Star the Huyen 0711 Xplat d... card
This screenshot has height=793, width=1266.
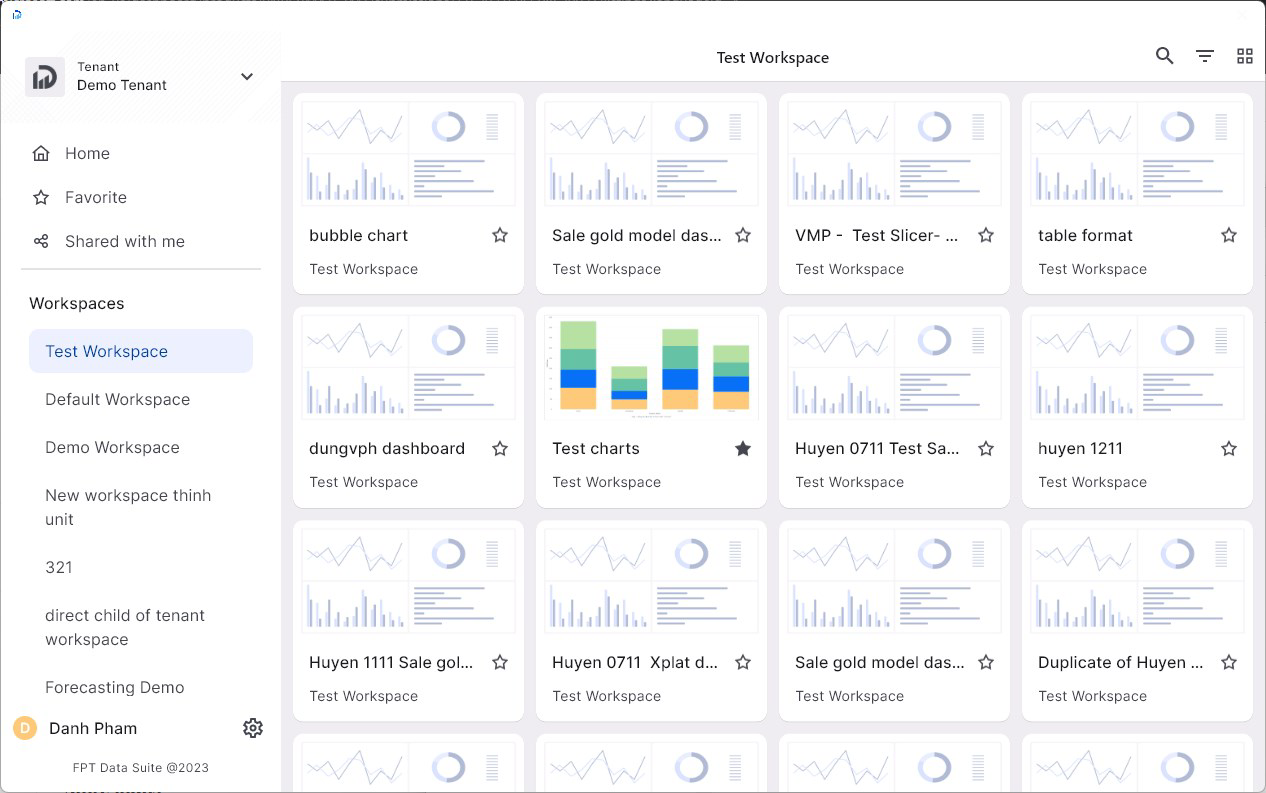(x=743, y=662)
